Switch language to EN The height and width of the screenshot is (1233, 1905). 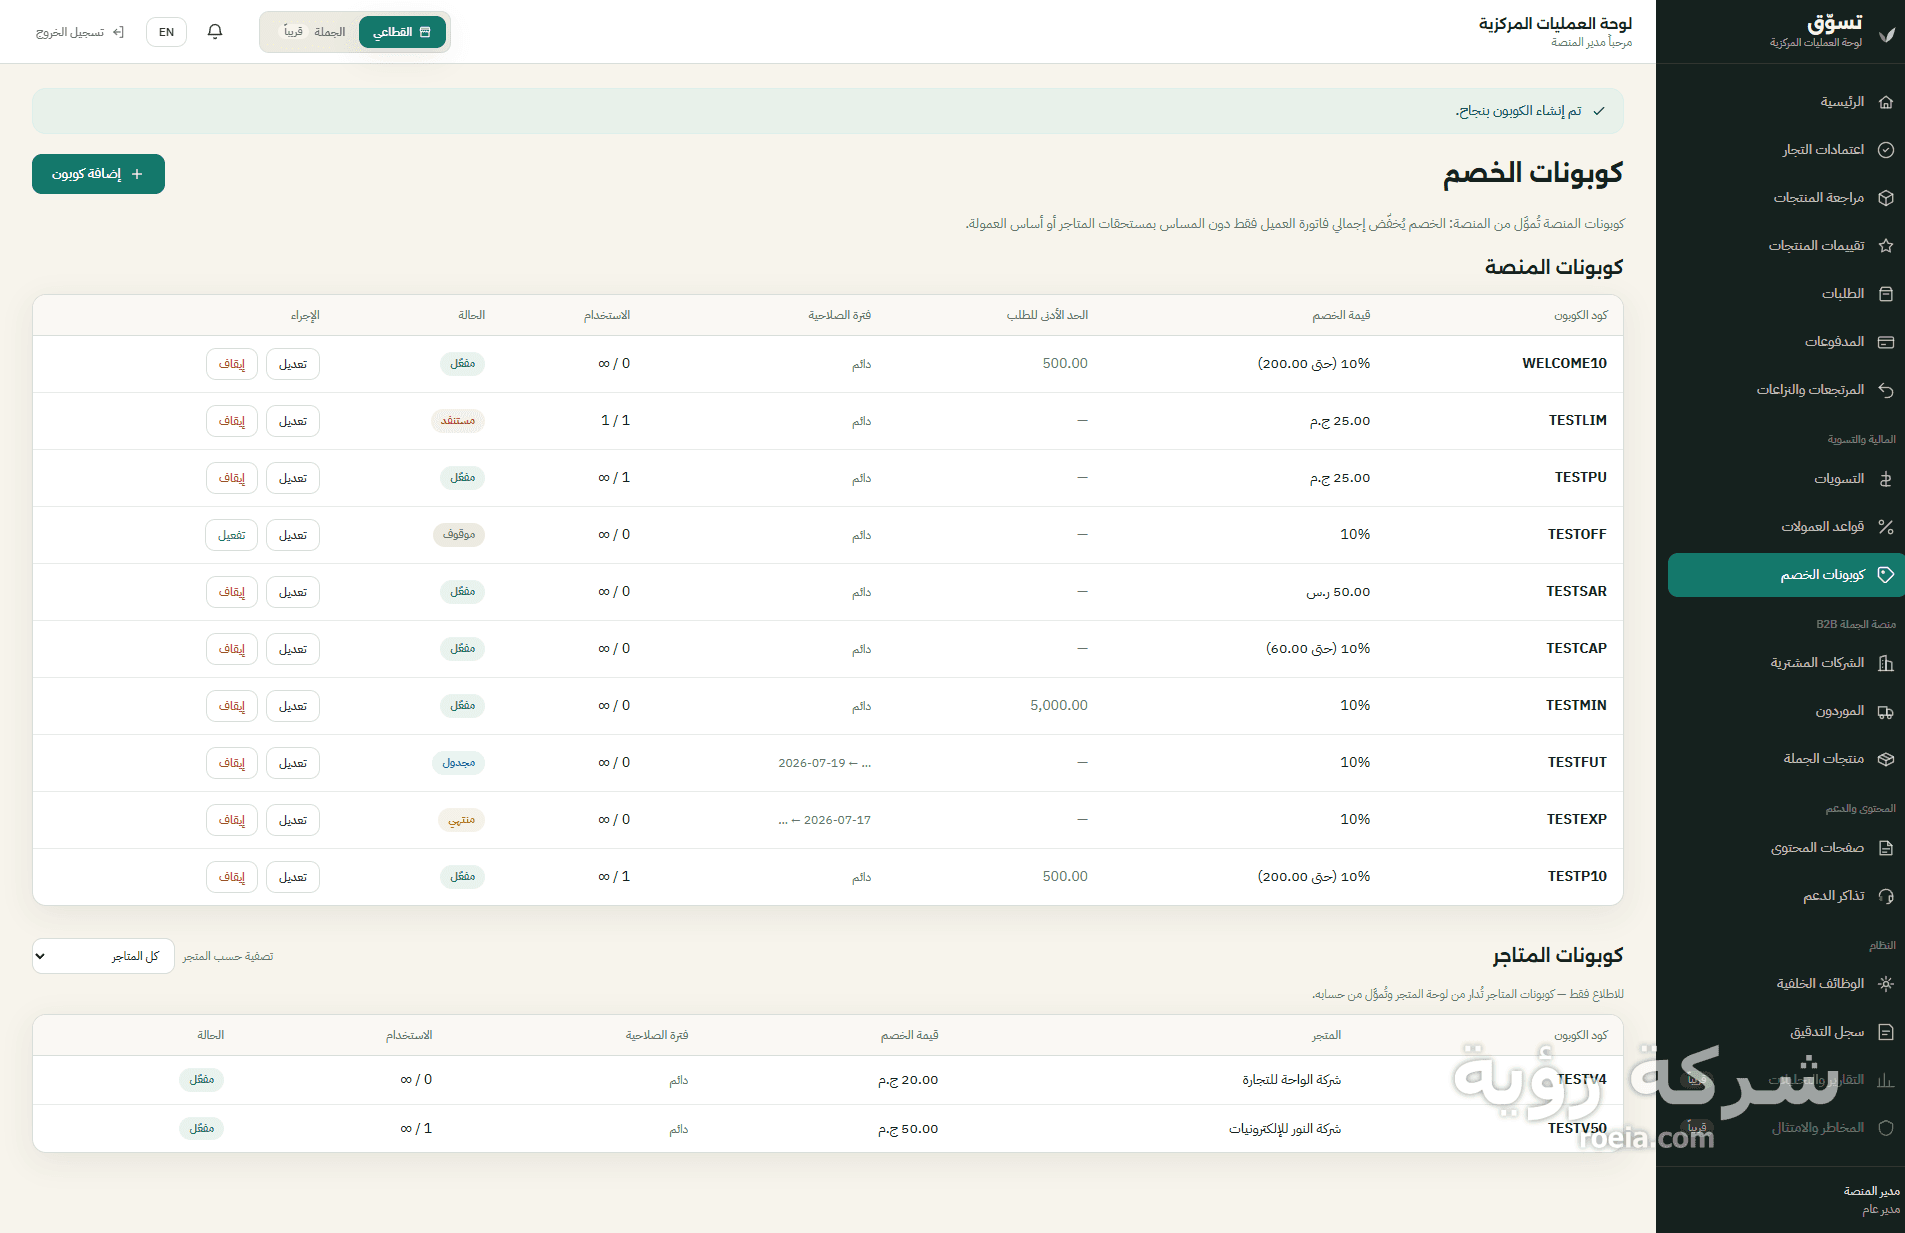[166, 32]
